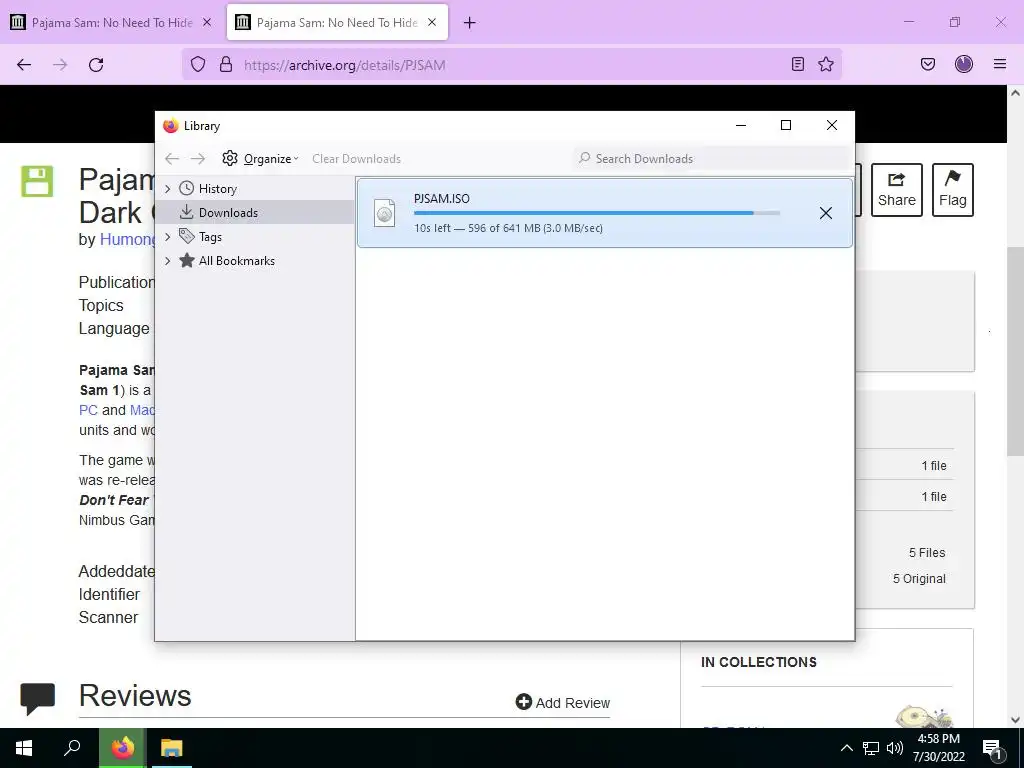1024x768 pixels.
Task: Click the Add Review link
Action: [x=563, y=703]
